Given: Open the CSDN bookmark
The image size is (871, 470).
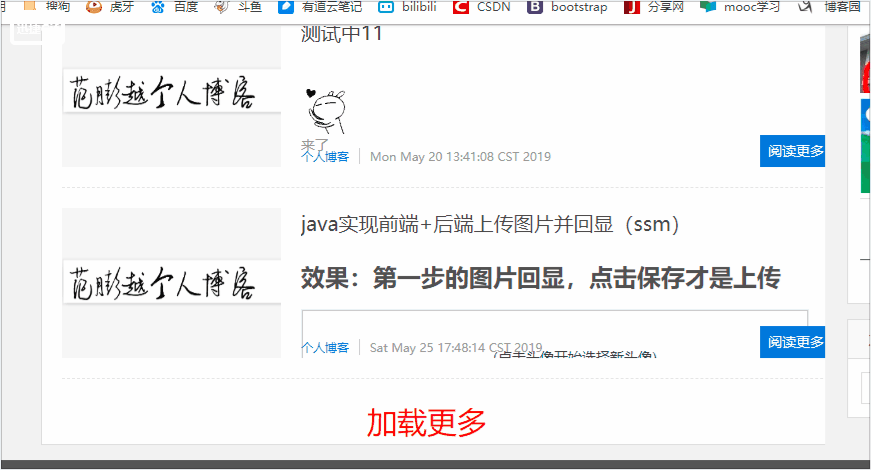Looking at the screenshot, I should point(482,7).
